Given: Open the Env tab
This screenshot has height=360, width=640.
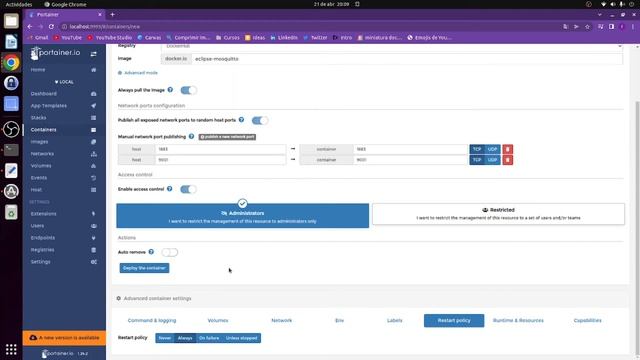Looking at the screenshot, I should 340,320.
